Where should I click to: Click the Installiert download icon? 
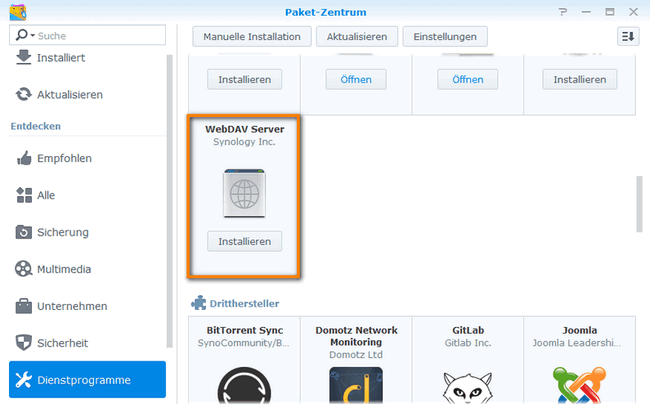coord(24,58)
